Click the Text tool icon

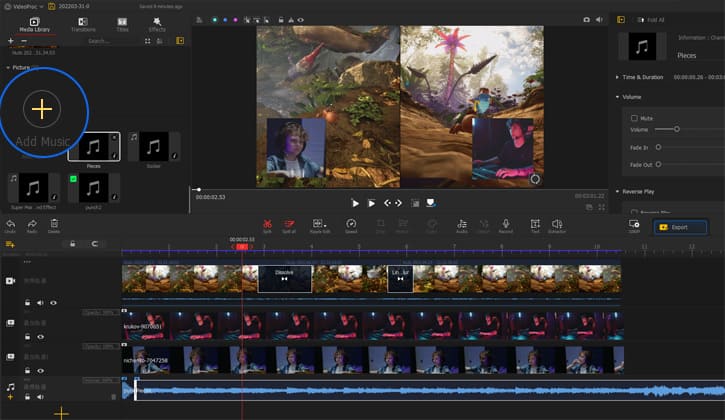536,225
